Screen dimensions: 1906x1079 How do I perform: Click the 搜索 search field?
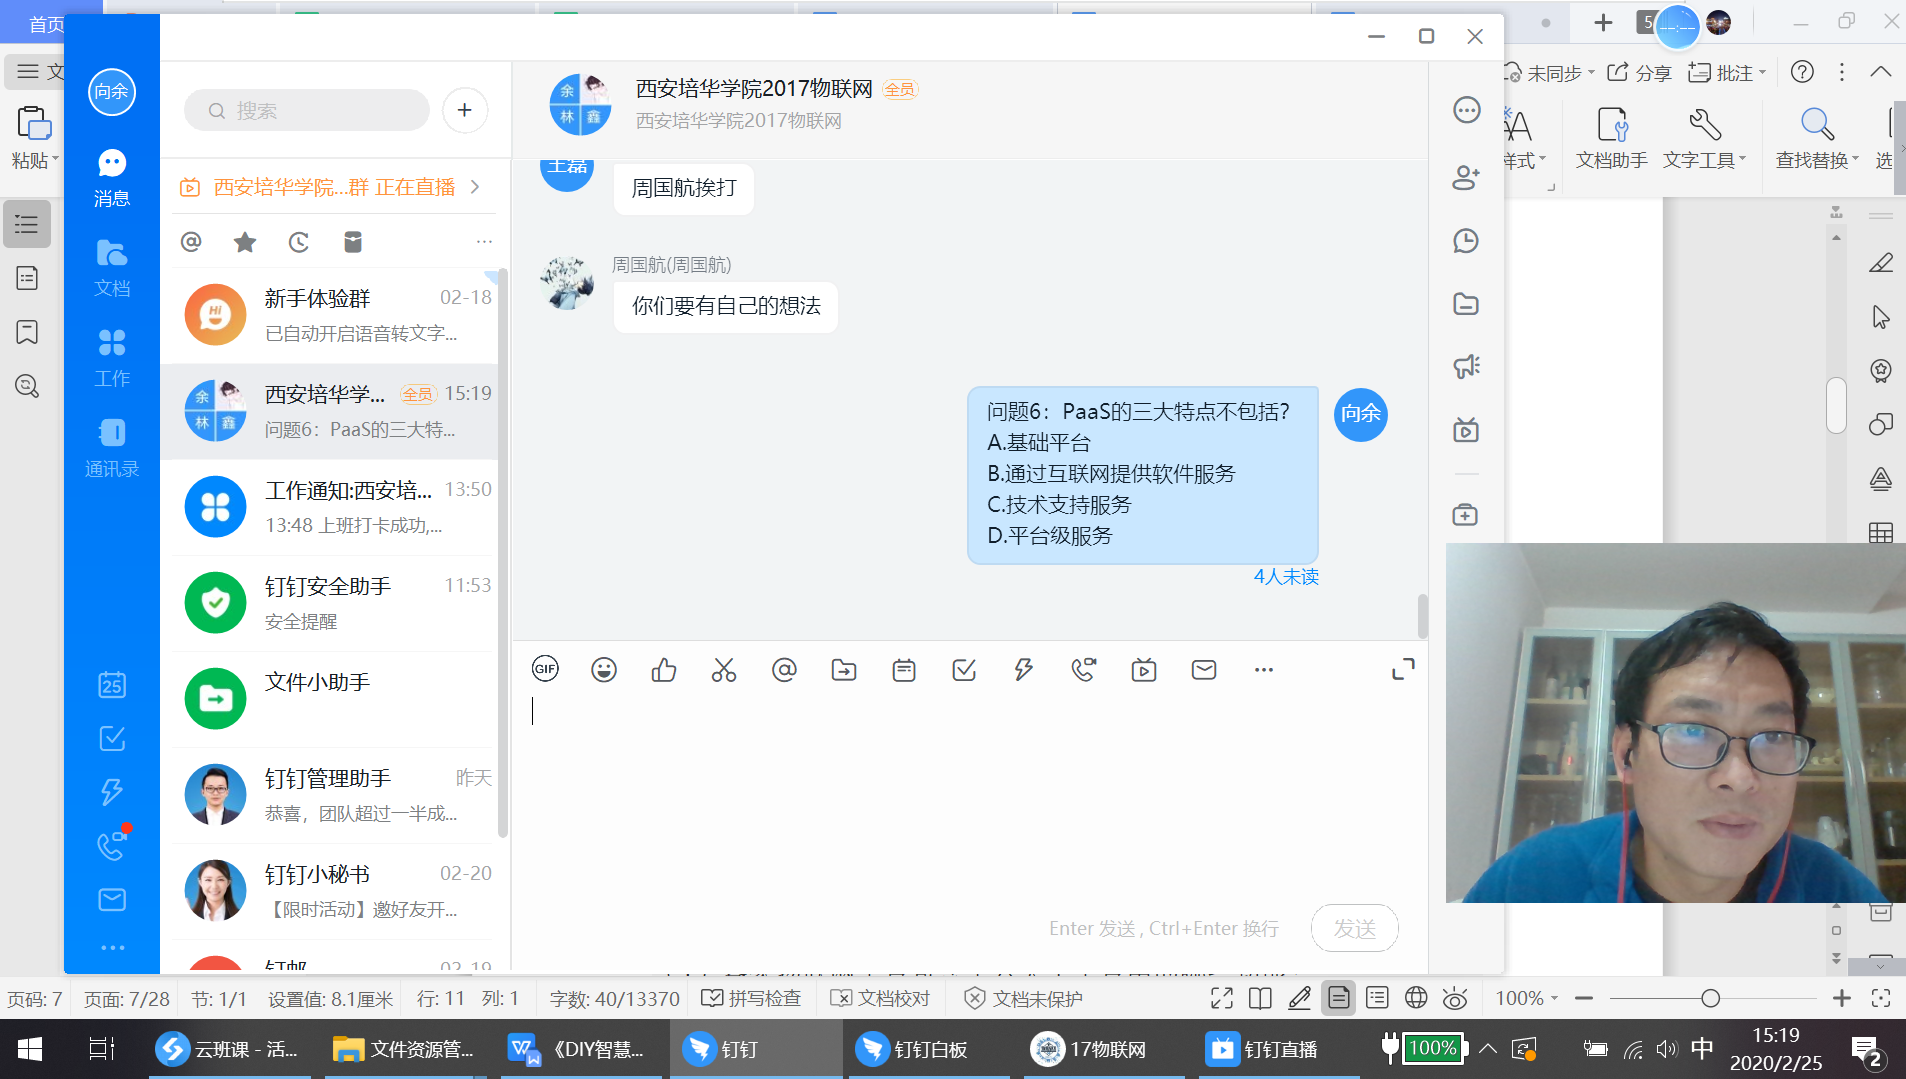coord(308,110)
